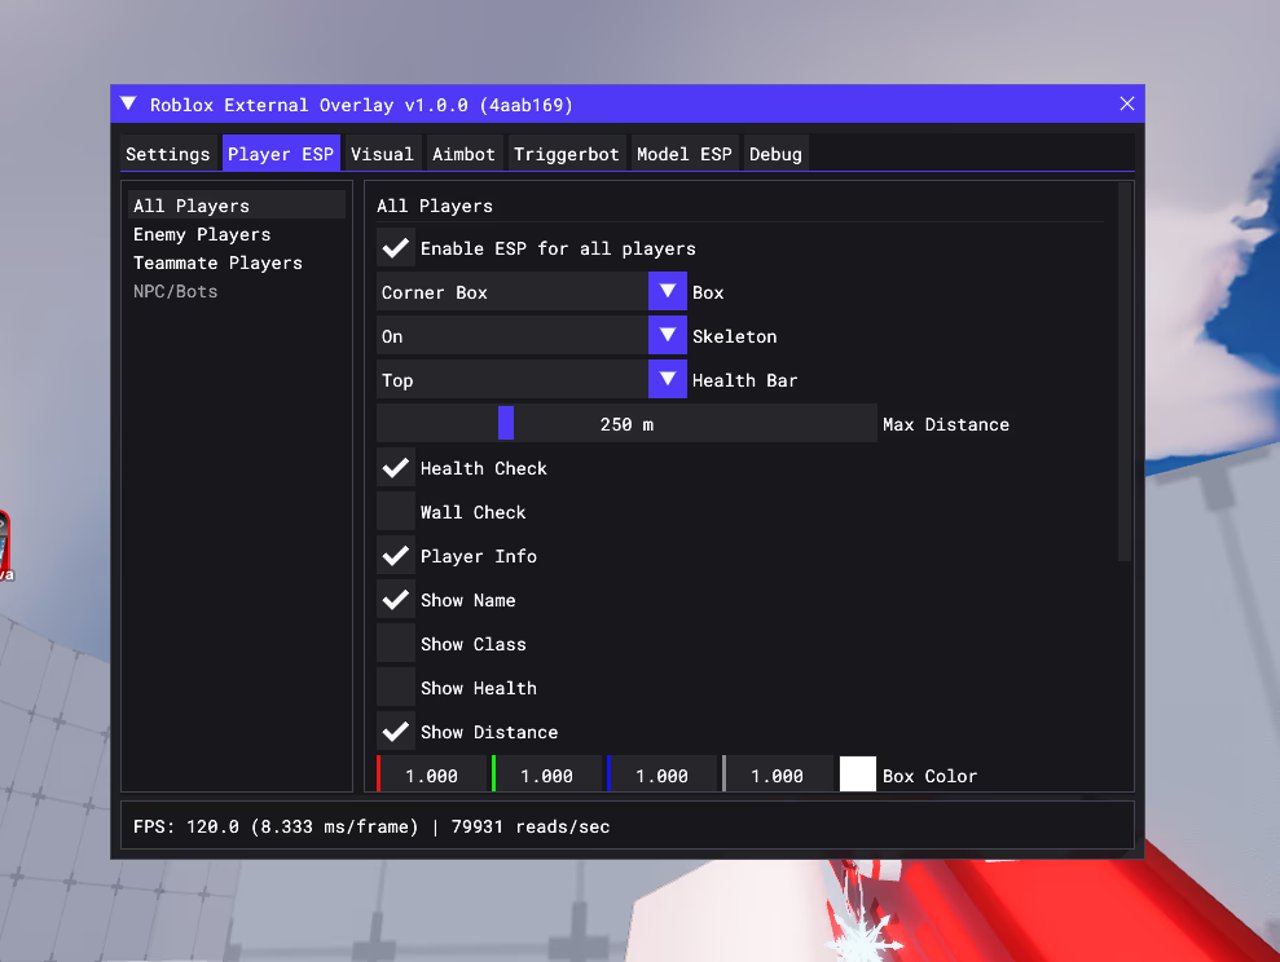
Task: Disable the Show Name checkbox
Action: coord(396,600)
